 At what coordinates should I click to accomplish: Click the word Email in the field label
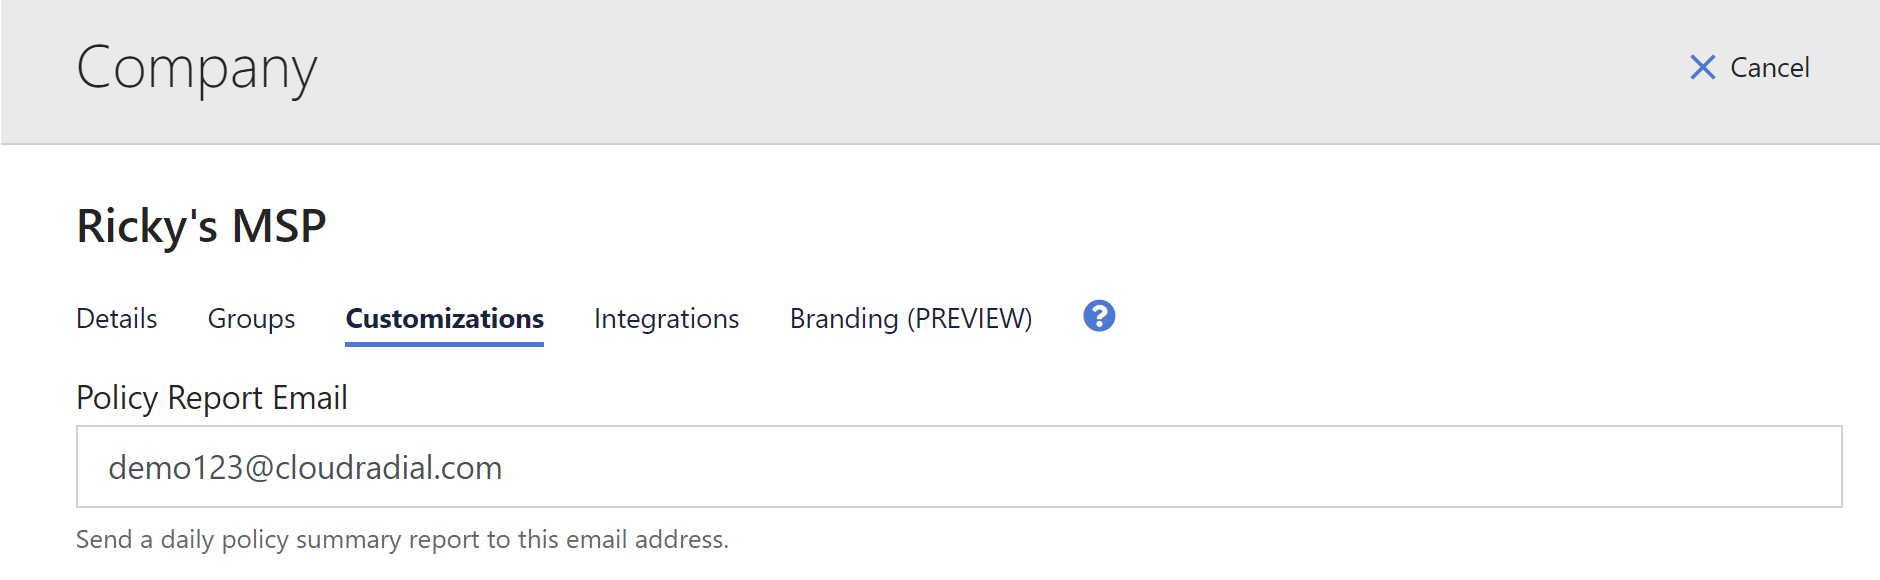[310, 398]
